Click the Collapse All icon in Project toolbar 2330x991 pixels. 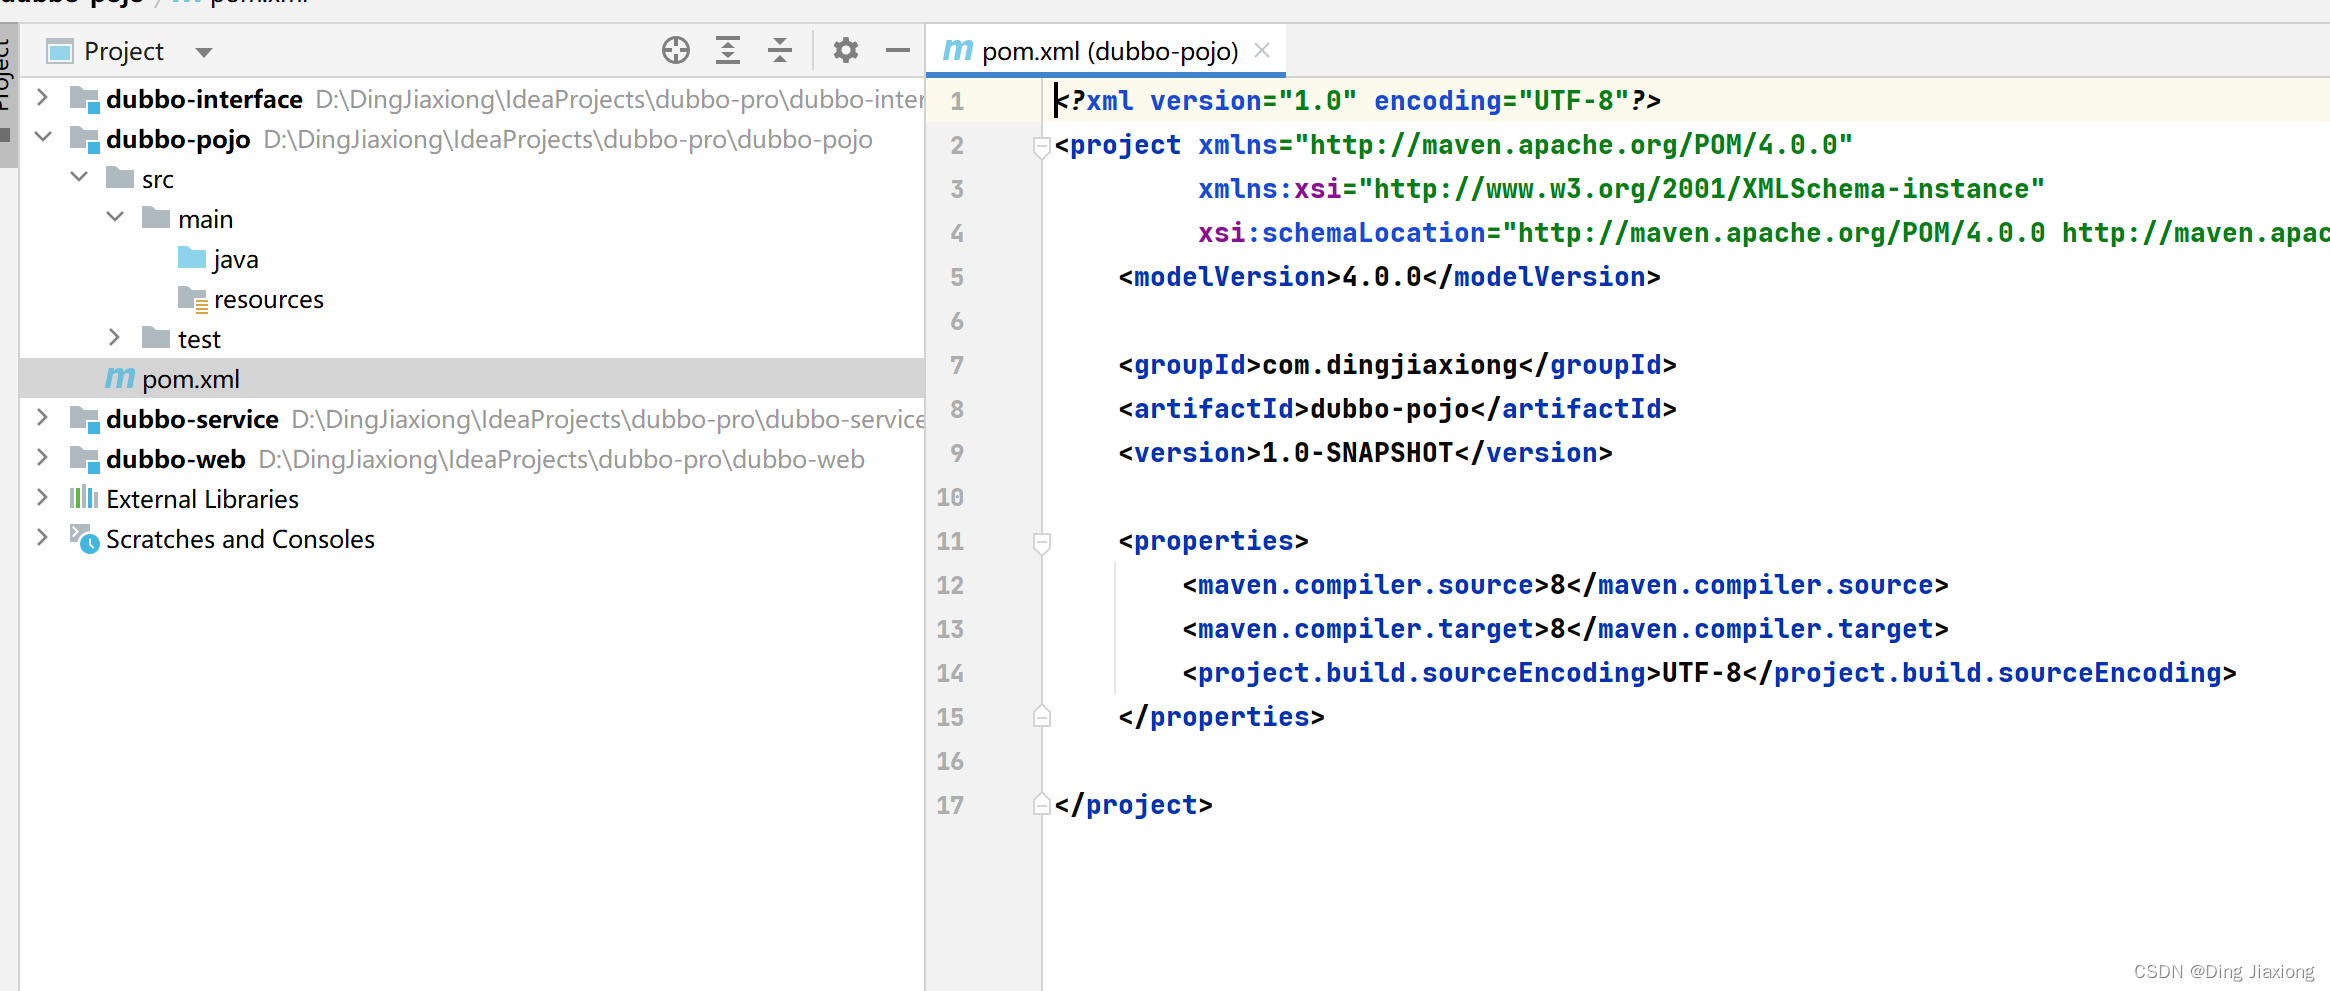pos(780,50)
